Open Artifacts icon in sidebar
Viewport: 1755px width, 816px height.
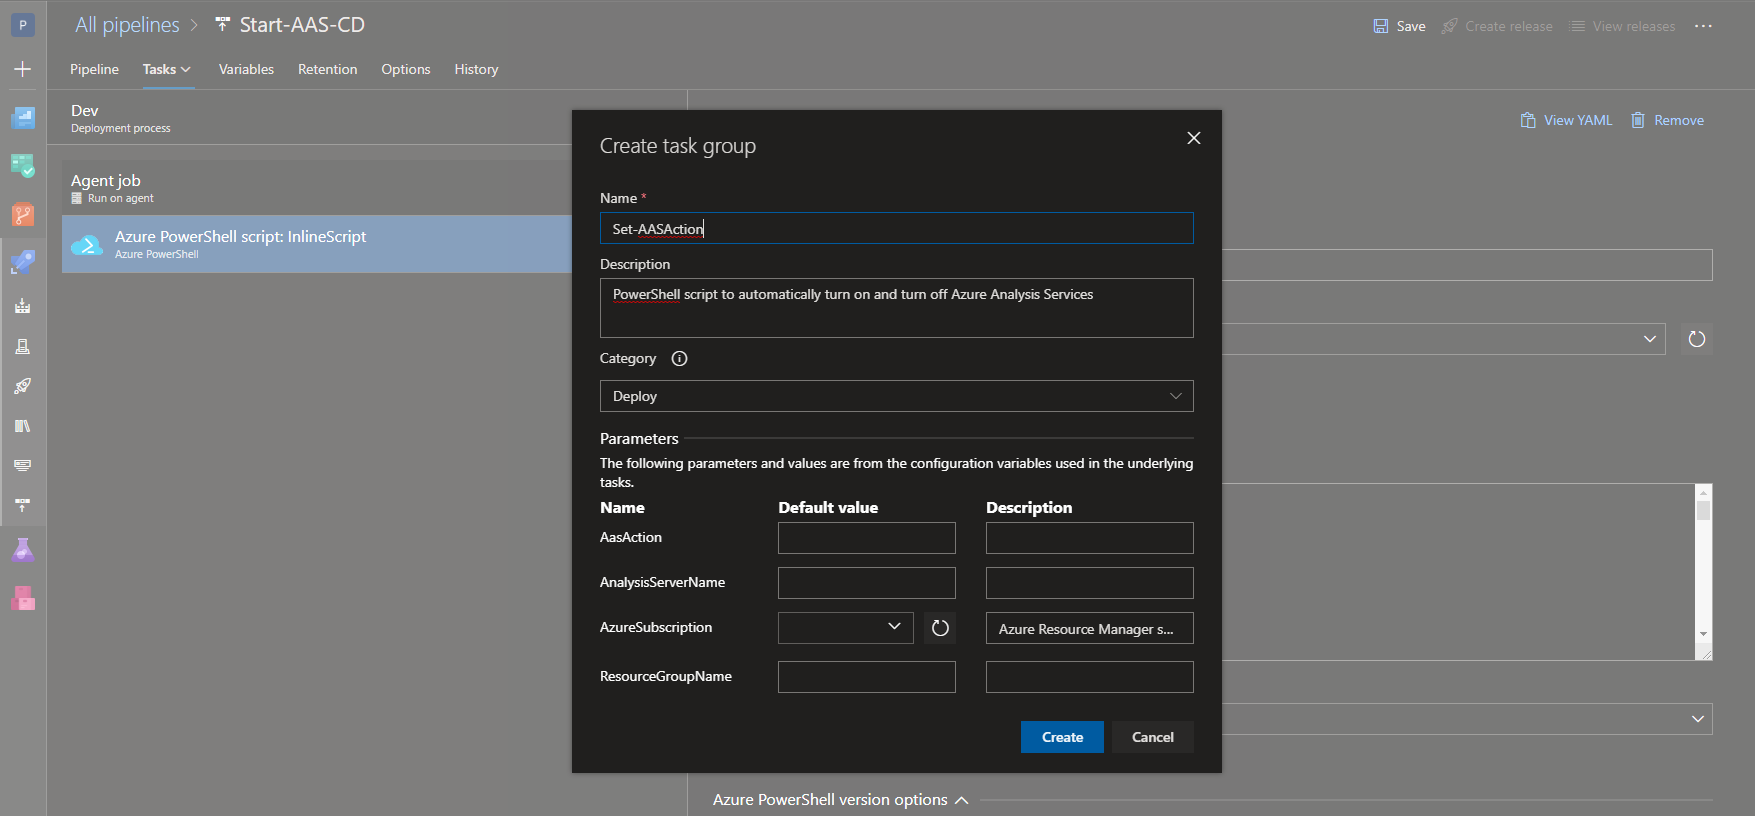[x=22, y=598]
